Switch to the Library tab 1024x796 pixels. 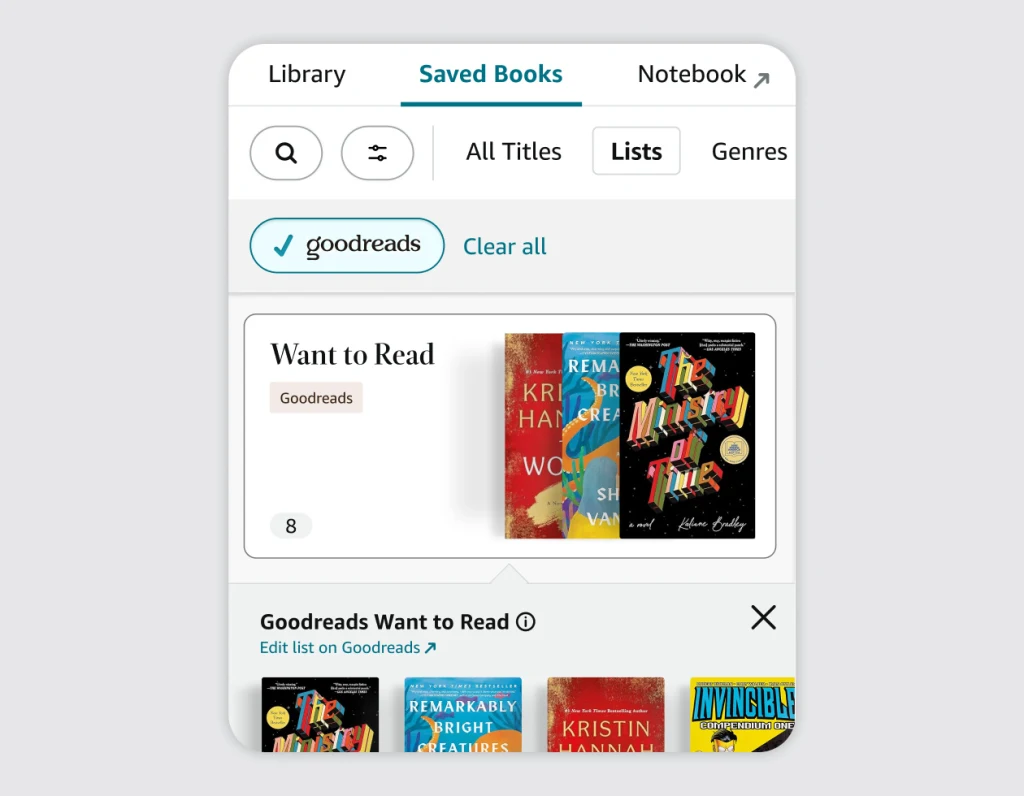pos(307,74)
